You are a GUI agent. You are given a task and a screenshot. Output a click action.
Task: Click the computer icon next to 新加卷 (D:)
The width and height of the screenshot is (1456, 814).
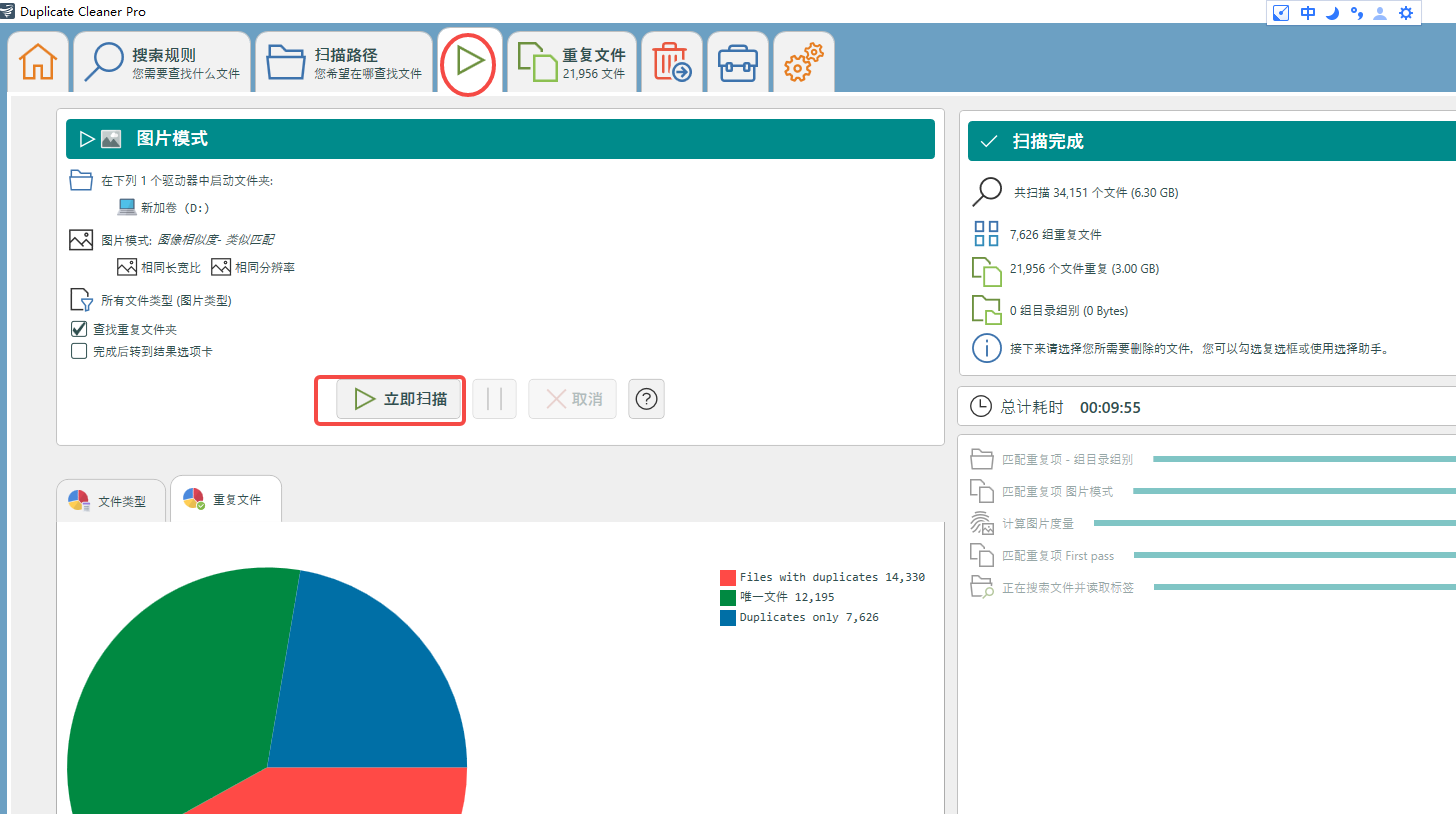coord(127,207)
